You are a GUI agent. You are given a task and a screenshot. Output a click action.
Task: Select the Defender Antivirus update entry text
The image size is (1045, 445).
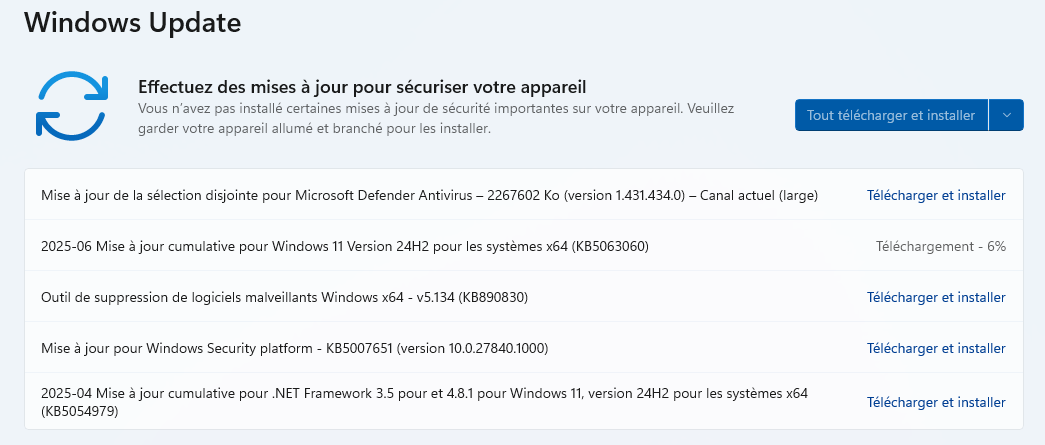tap(429, 195)
